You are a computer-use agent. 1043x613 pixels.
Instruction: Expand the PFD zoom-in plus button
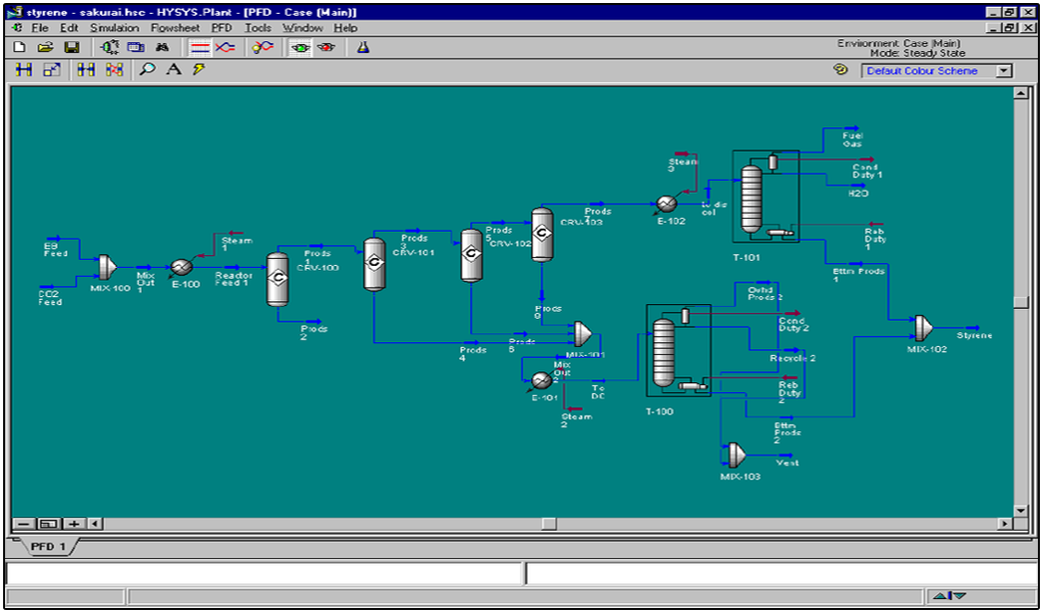point(73,523)
